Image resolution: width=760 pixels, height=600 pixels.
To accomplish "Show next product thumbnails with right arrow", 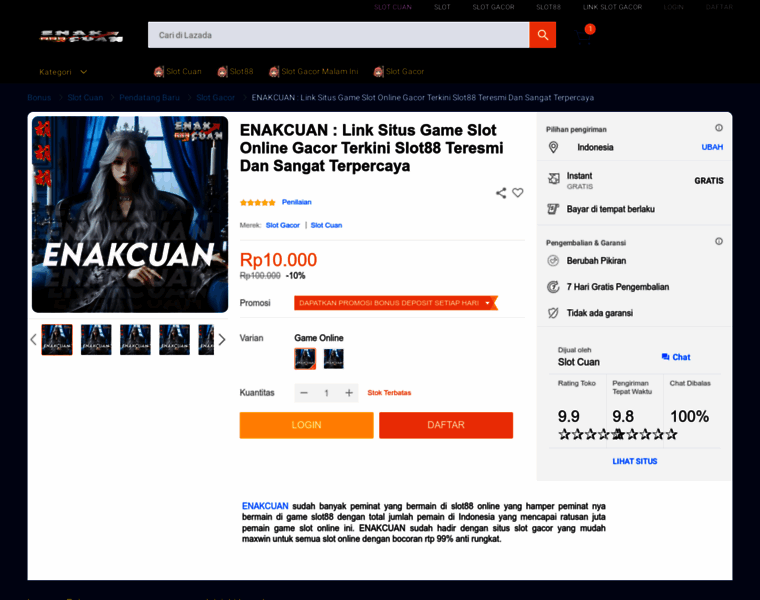I will [222, 339].
